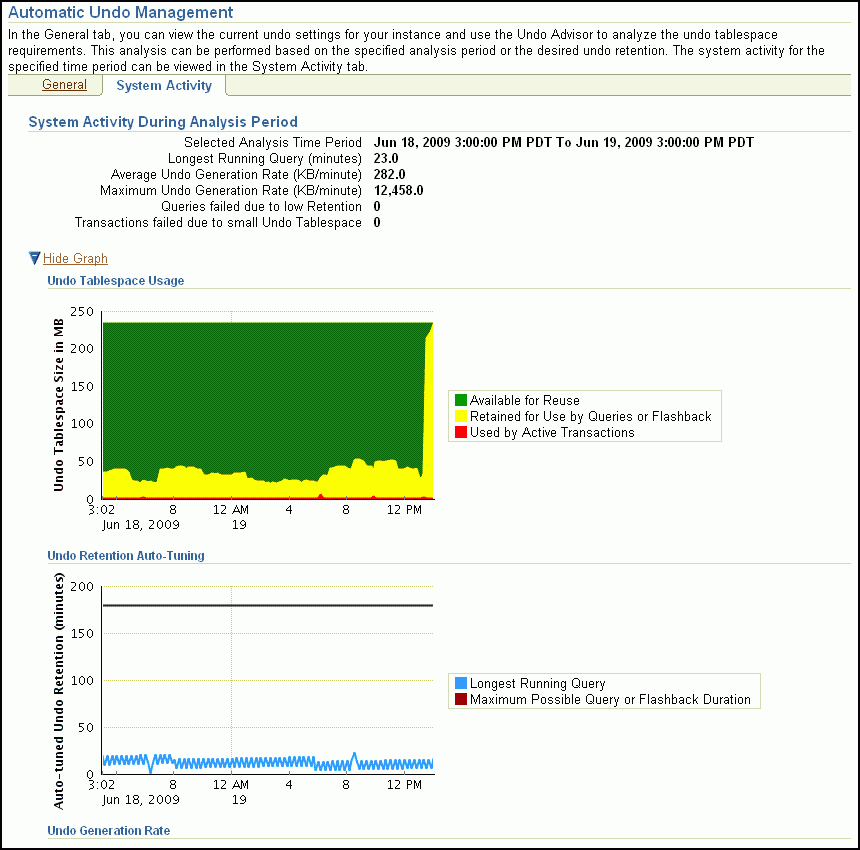Click the Hide Graph disclosure triangle
Screen dimensions: 860x850
click(34, 258)
